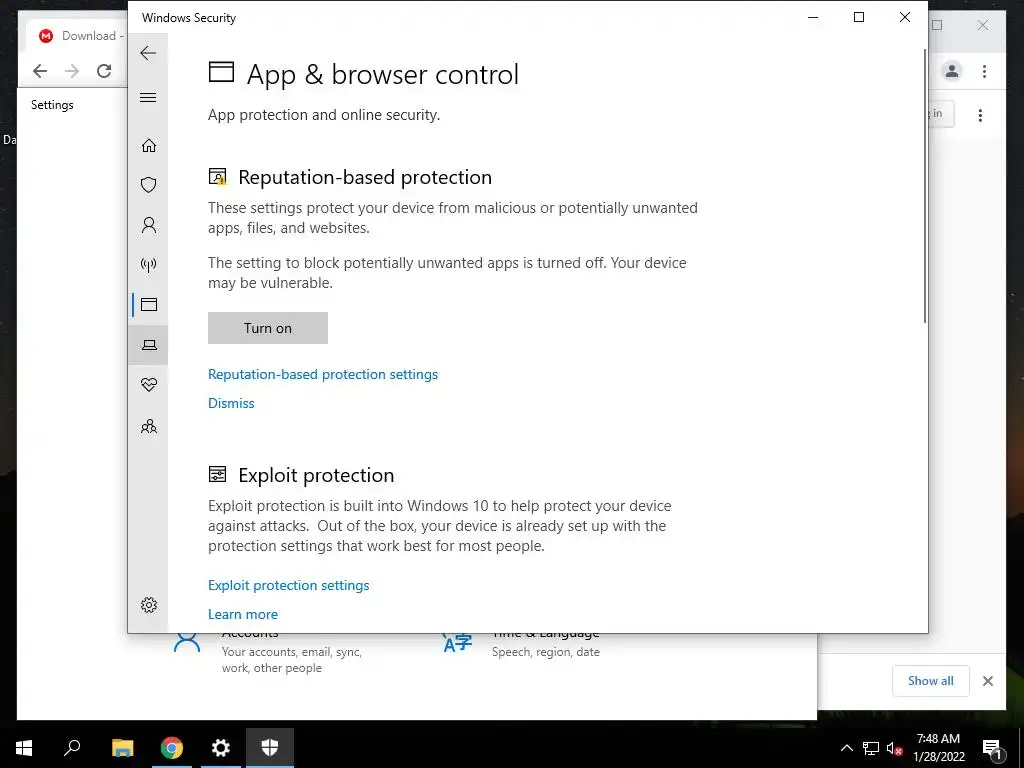Image resolution: width=1024 pixels, height=768 pixels.
Task: Open Chrome three-dot menu
Action: 984,71
